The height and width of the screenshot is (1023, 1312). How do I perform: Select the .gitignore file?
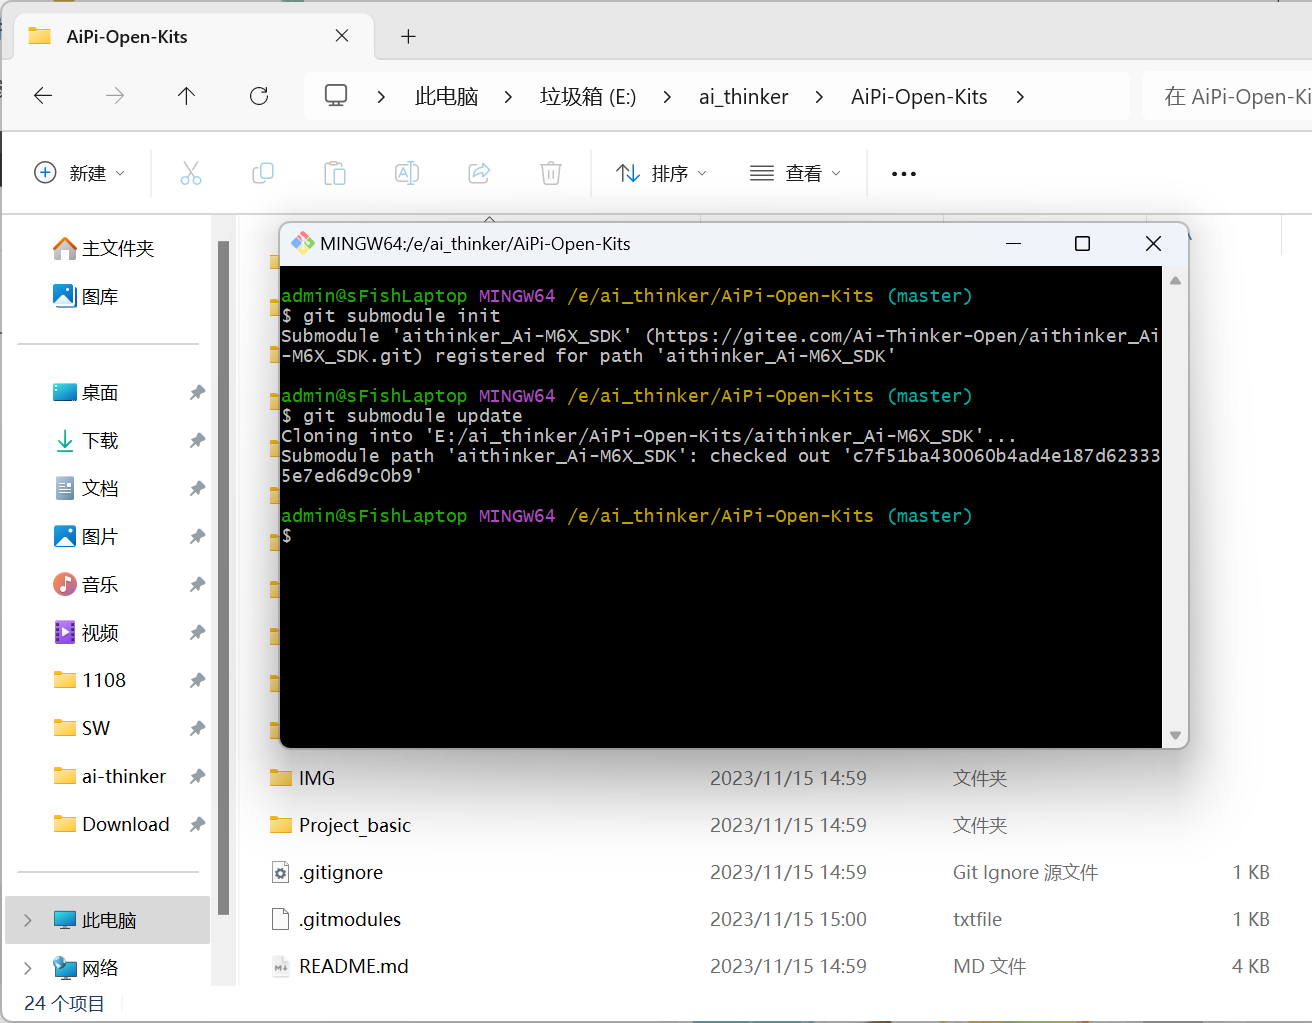[x=340, y=872]
